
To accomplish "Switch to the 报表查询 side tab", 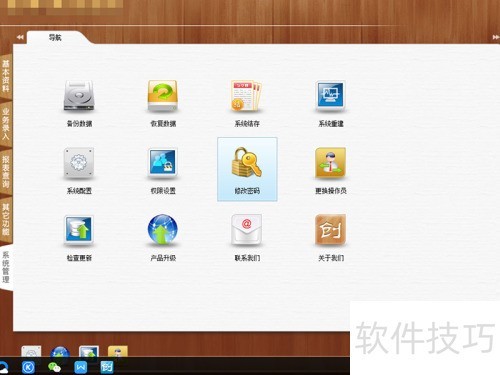I will [6, 171].
